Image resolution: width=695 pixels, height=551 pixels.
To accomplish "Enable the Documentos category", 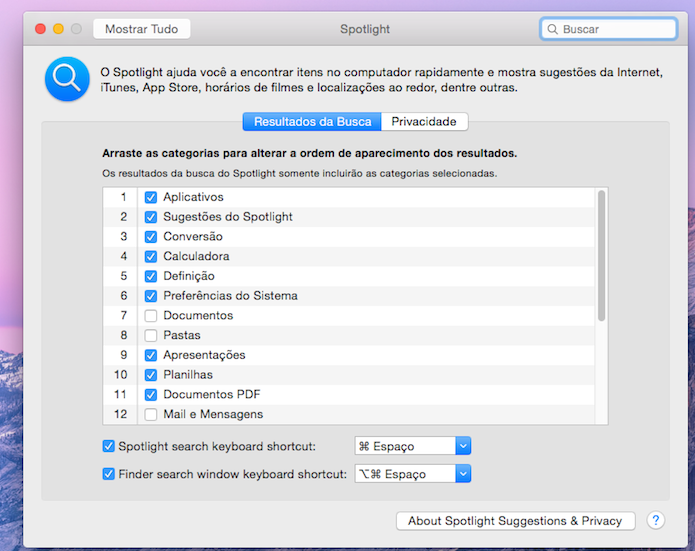I will pyautogui.click(x=151, y=316).
